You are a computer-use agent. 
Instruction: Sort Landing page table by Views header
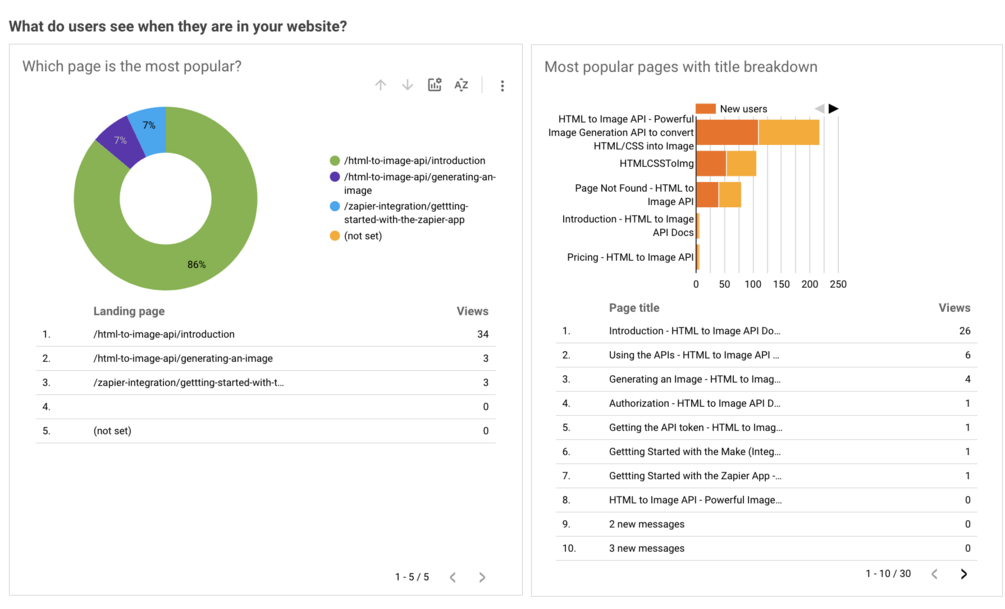(472, 311)
